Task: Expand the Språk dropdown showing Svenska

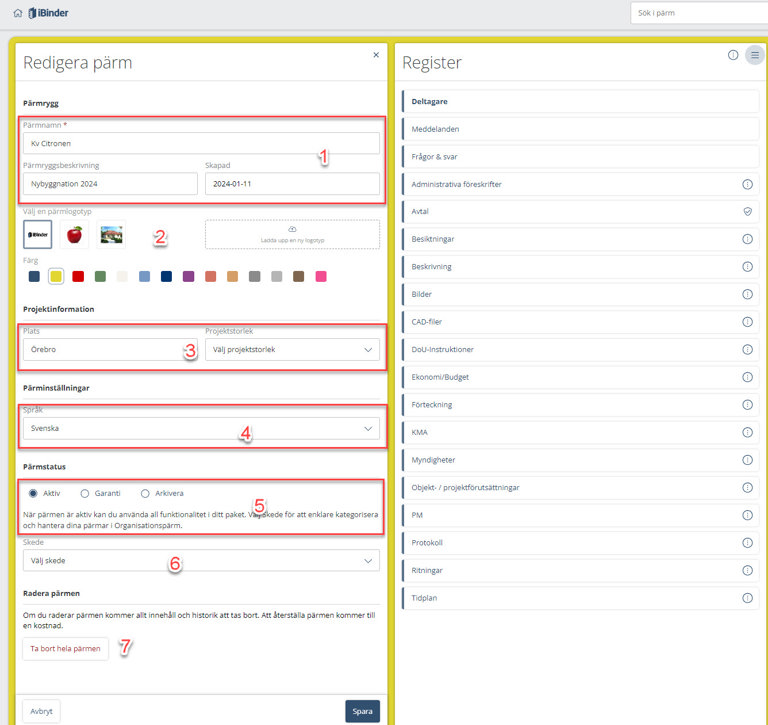Action: (201, 428)
